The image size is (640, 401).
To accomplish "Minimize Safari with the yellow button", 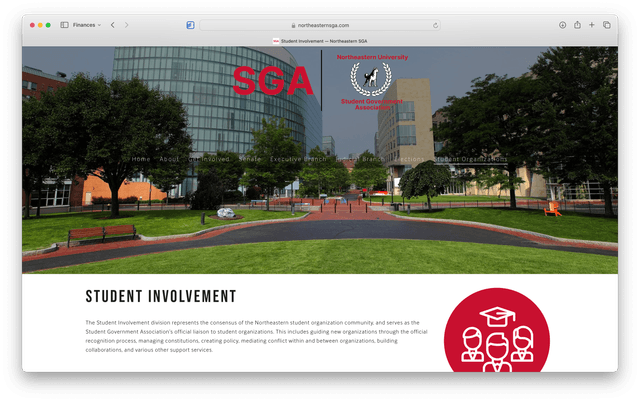I will click(x=40, y=25).
